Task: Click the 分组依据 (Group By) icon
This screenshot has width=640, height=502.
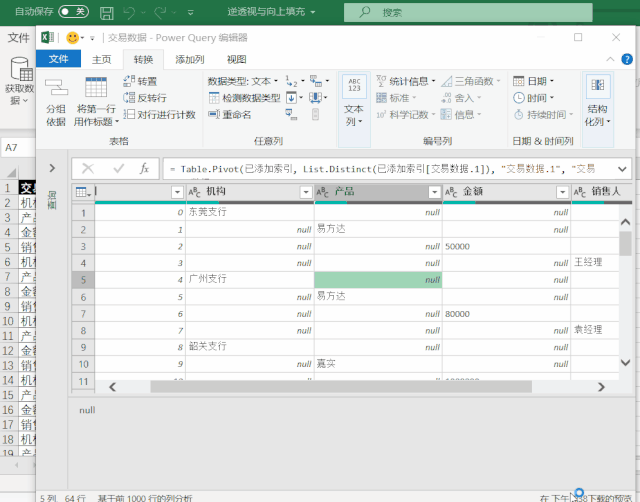Action: point(56,89)
